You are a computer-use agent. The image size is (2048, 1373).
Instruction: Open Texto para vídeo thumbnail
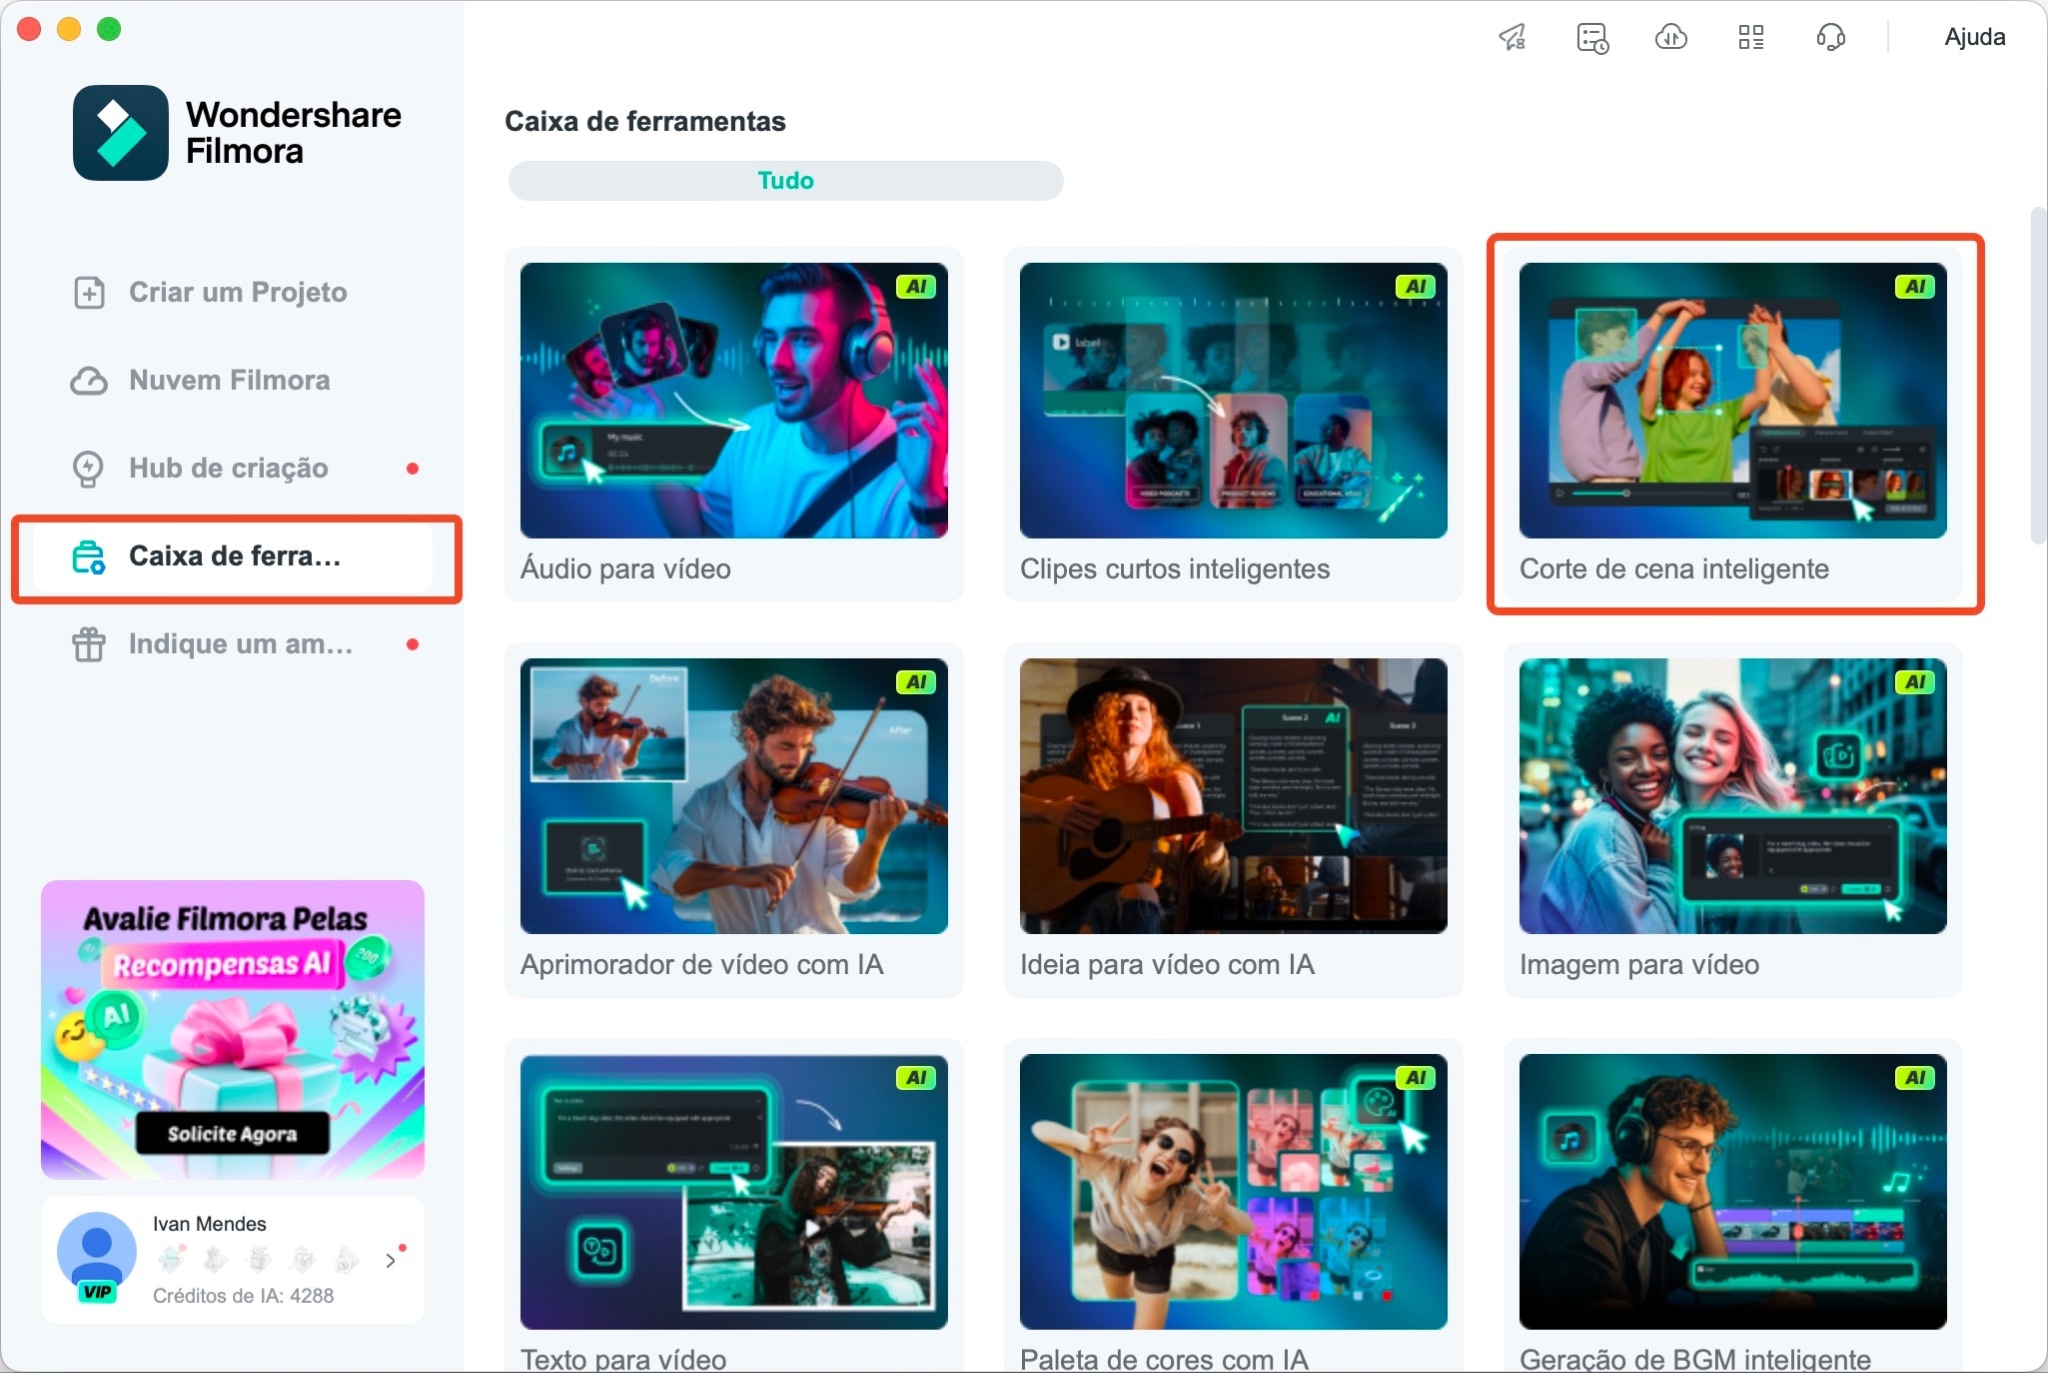tap(734, 1192)
